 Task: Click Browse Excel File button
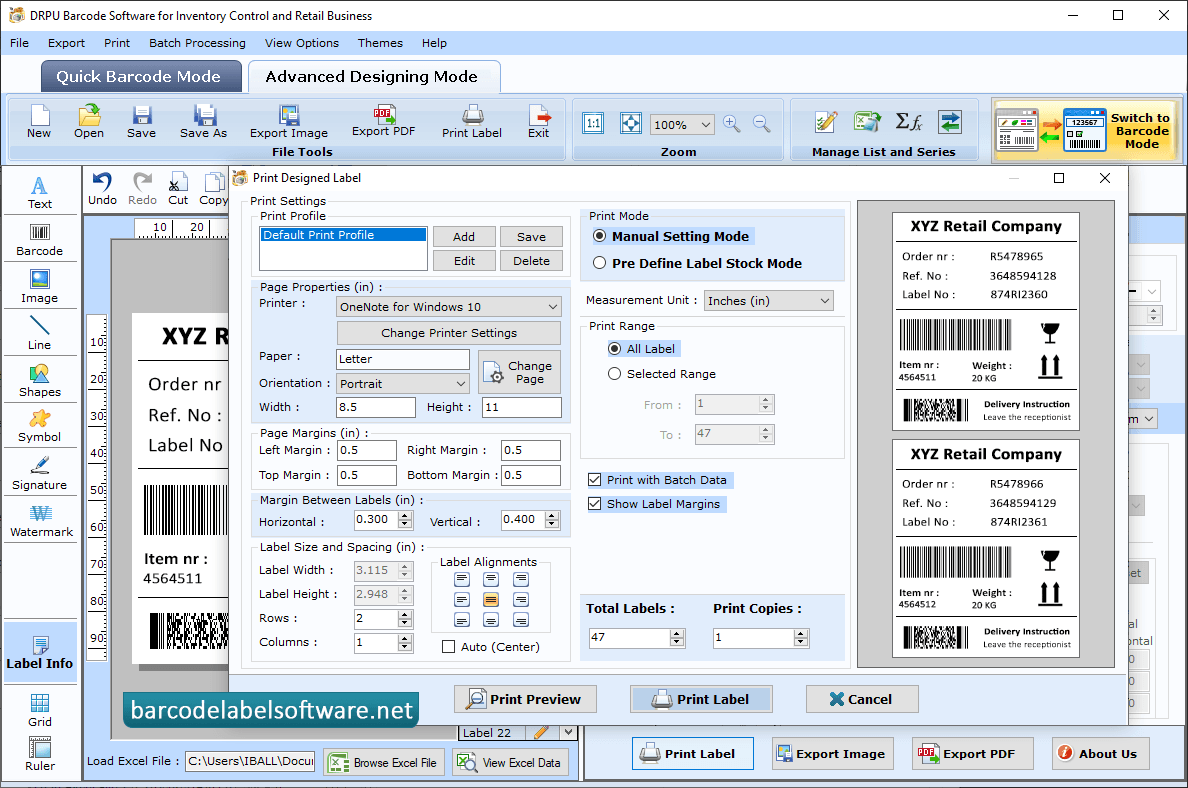(x=383, y=762)
